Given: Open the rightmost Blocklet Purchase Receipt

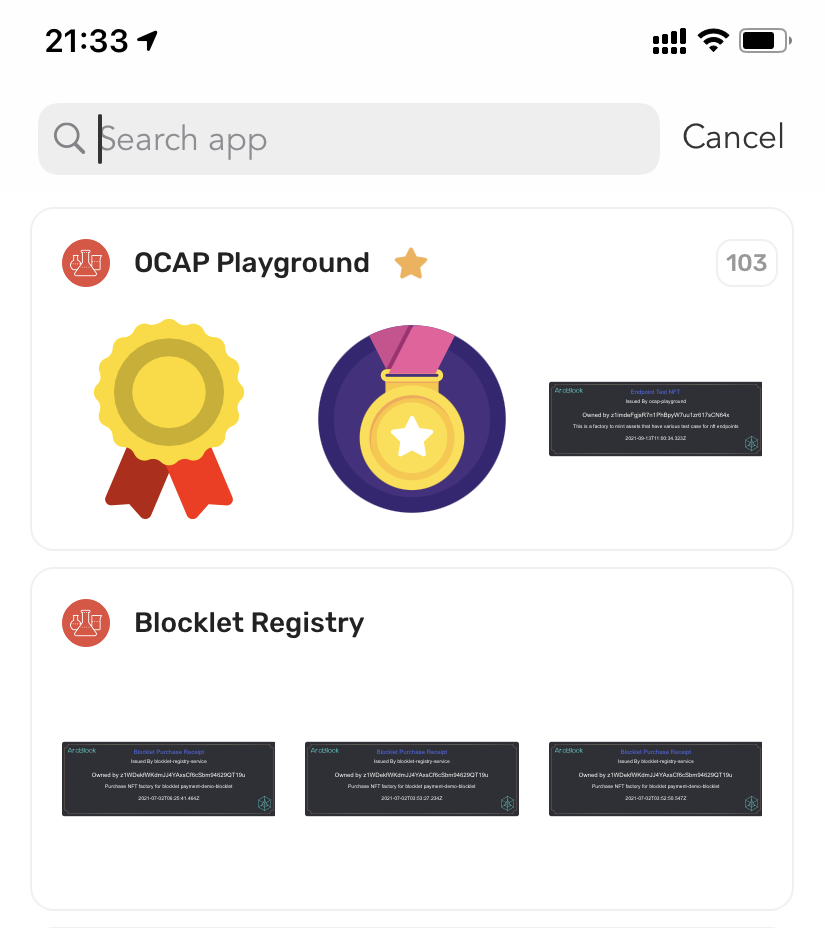Looking at the screenshot, I should [656, 779].
